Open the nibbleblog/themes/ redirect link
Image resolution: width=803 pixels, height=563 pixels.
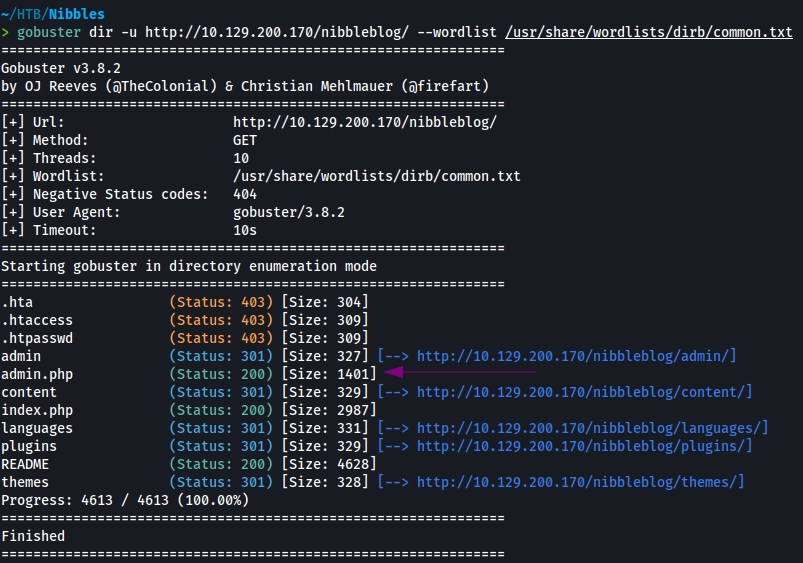(580, 482)
